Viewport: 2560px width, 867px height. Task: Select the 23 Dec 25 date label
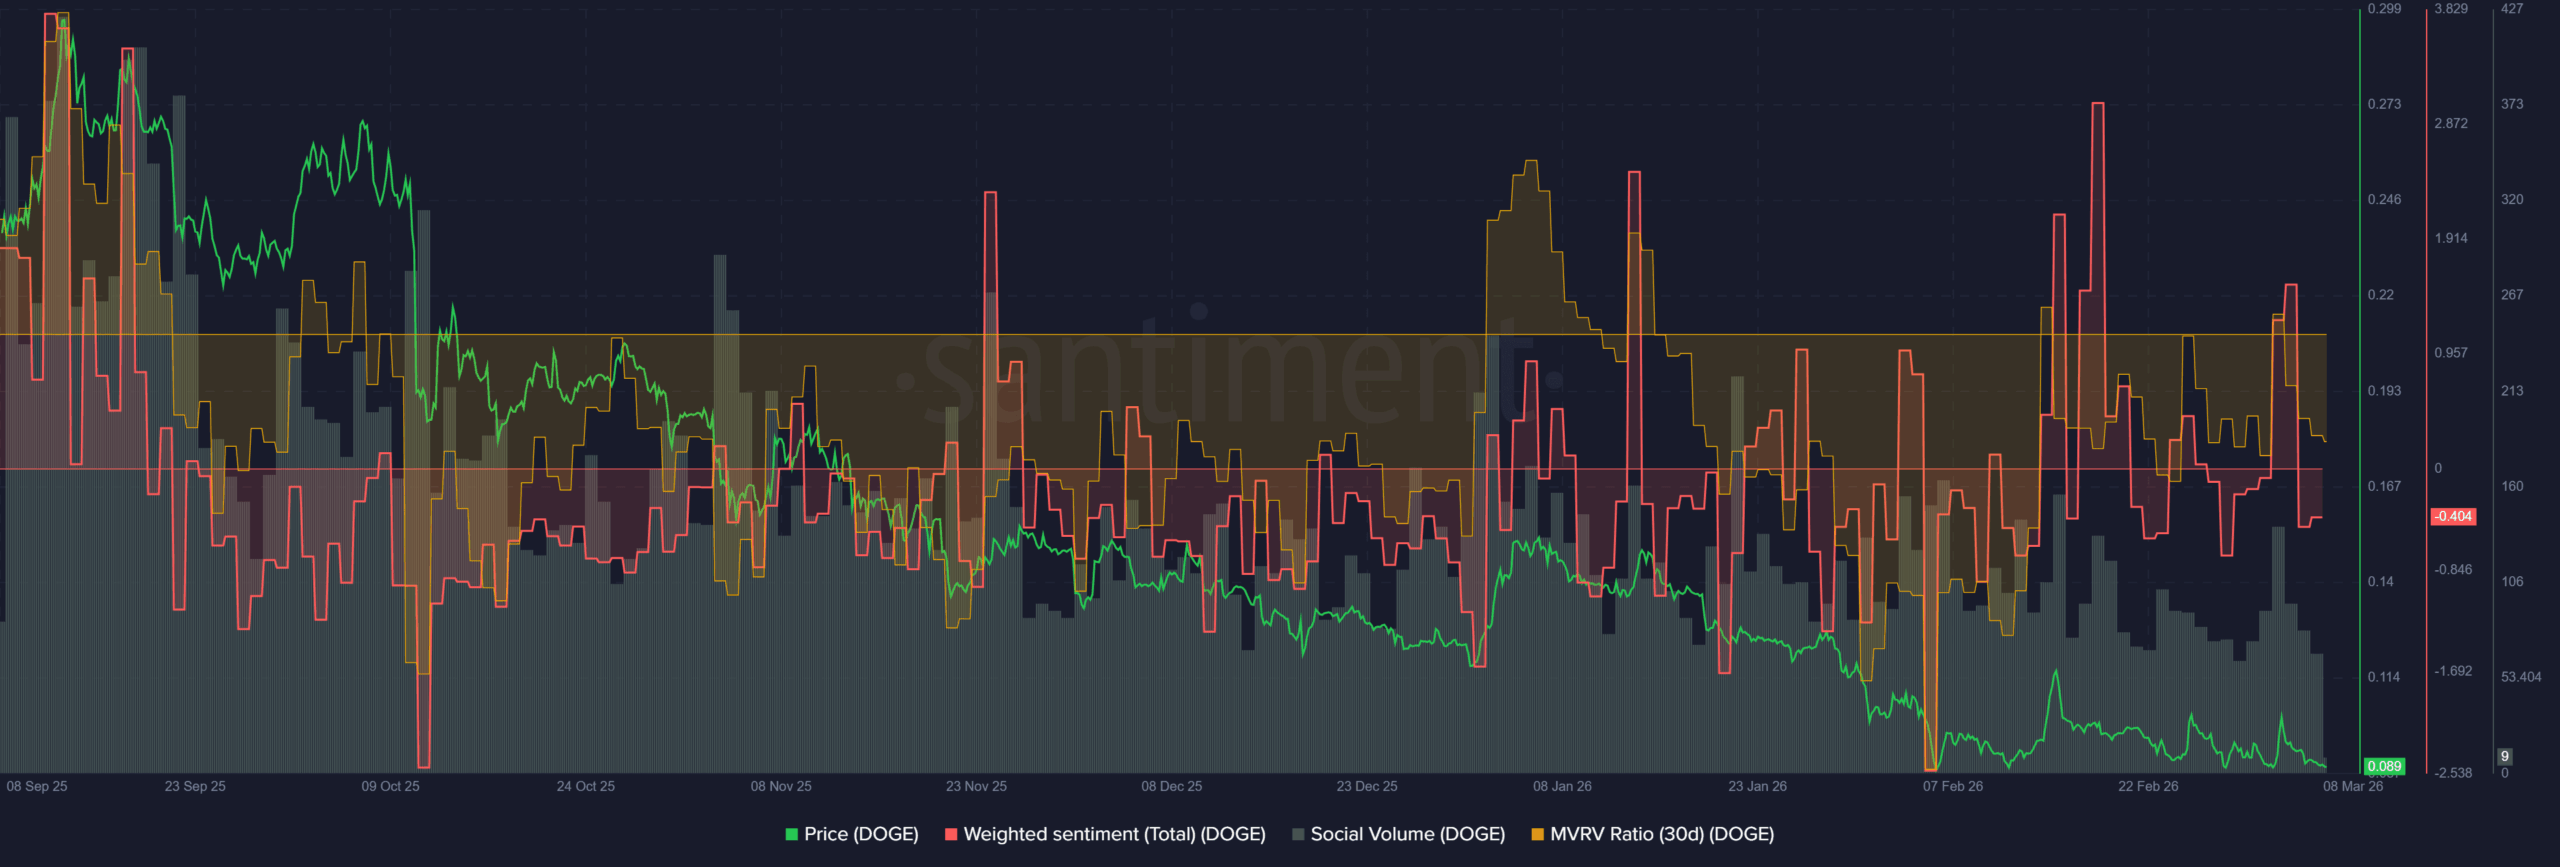point(1367,786)
